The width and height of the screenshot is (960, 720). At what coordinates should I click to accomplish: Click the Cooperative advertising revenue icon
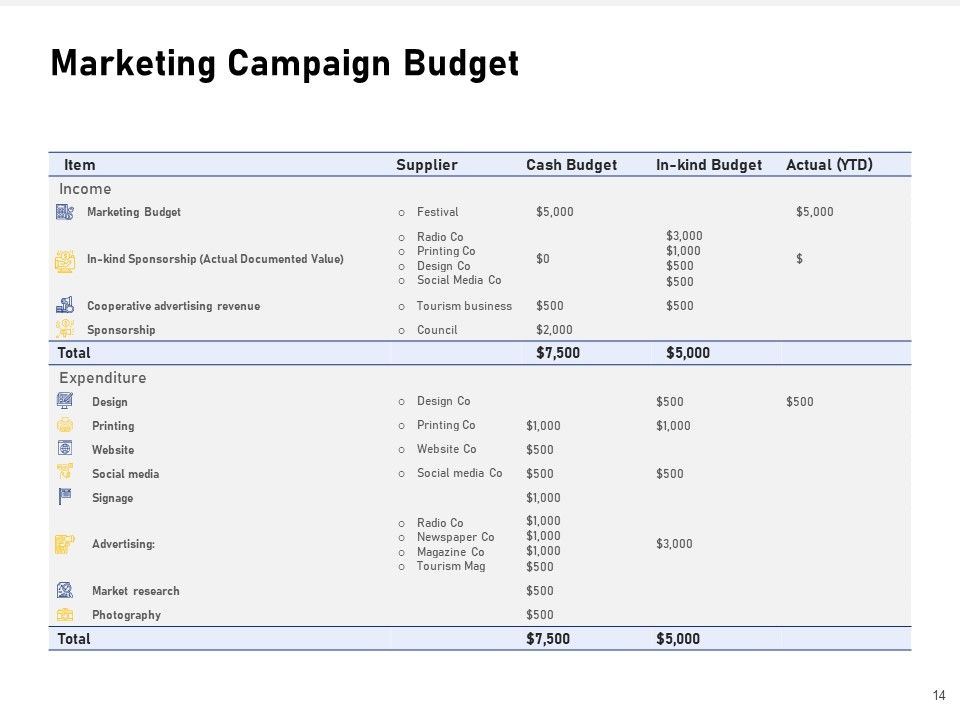click(65, 305)
